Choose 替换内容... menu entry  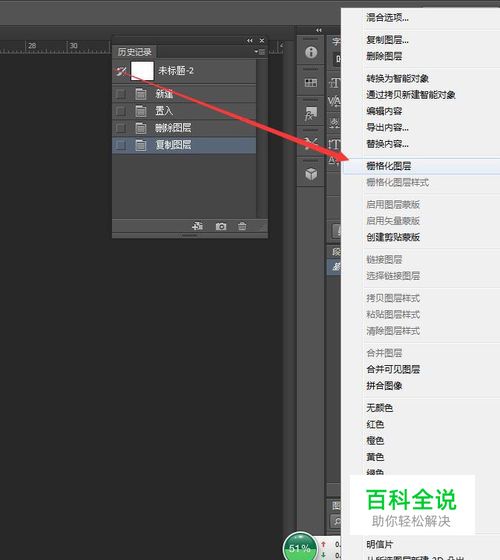point(388,144)
